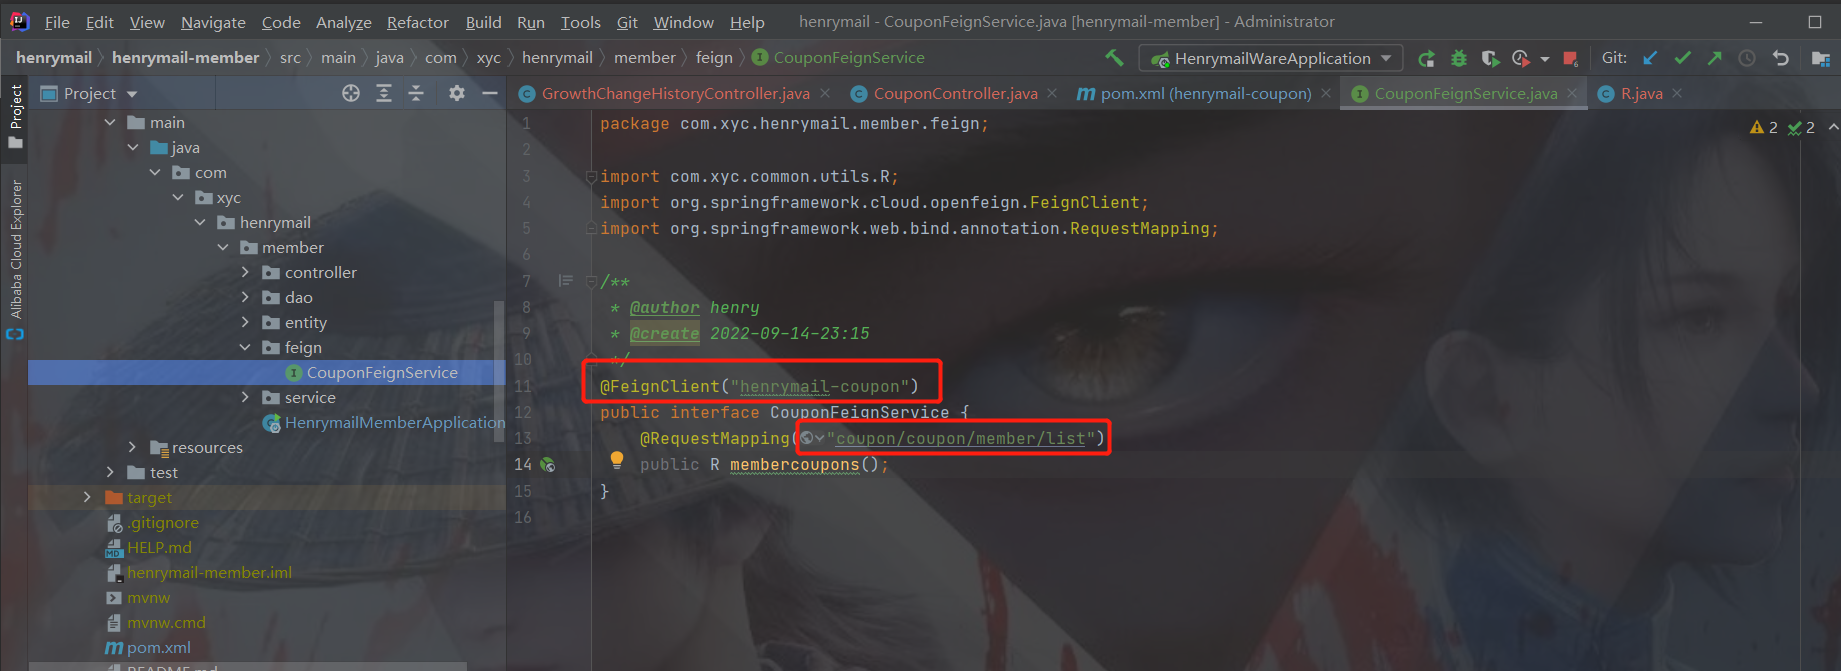Commit changes with Git checkmark icon
1841x671 pixels.
pyautogui.click(x=1683, y=58)
